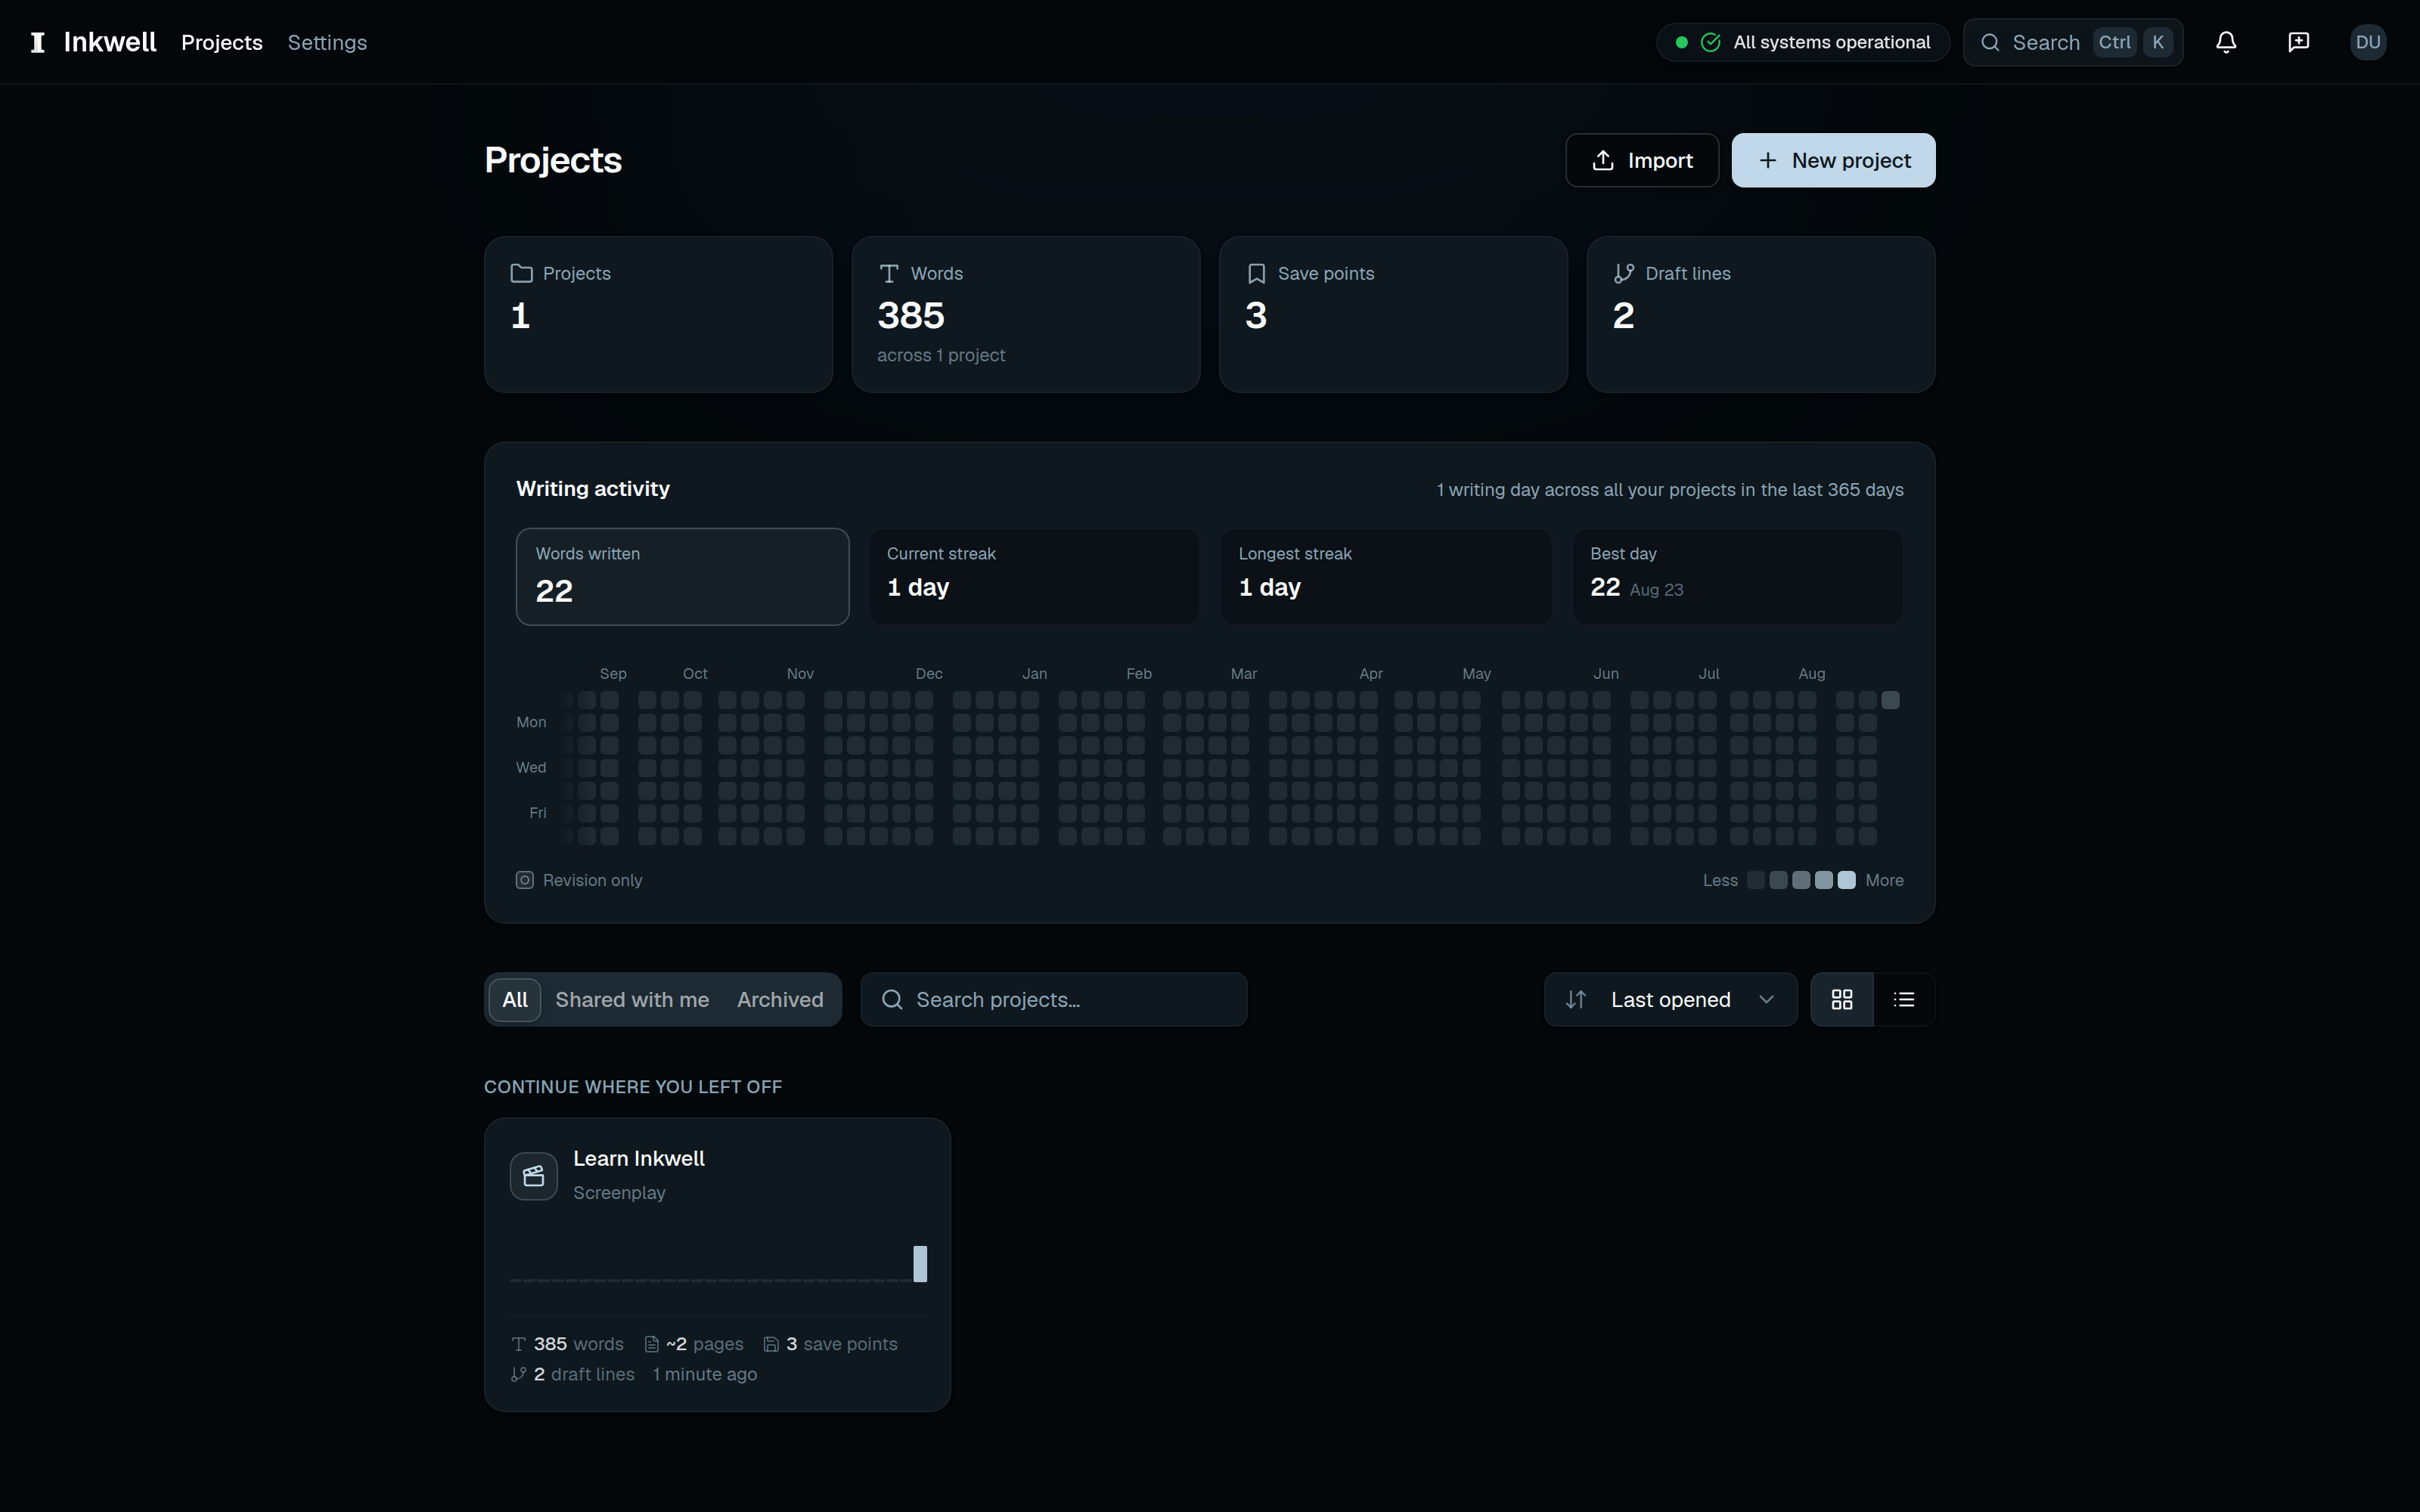Click the 'Aug 23' best day date
2420x1512 pixels.
click(x=1656, y=590)
